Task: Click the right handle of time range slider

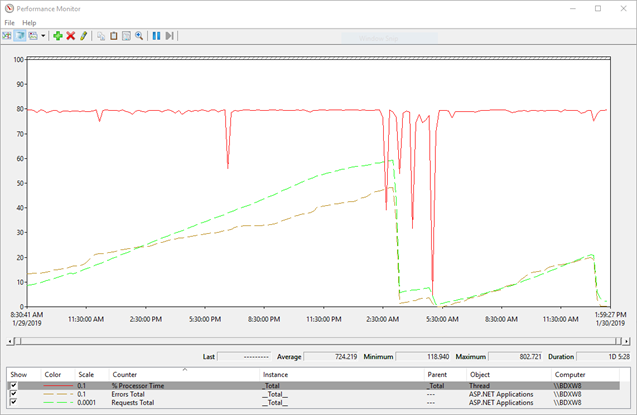Action: pos(618,341)
